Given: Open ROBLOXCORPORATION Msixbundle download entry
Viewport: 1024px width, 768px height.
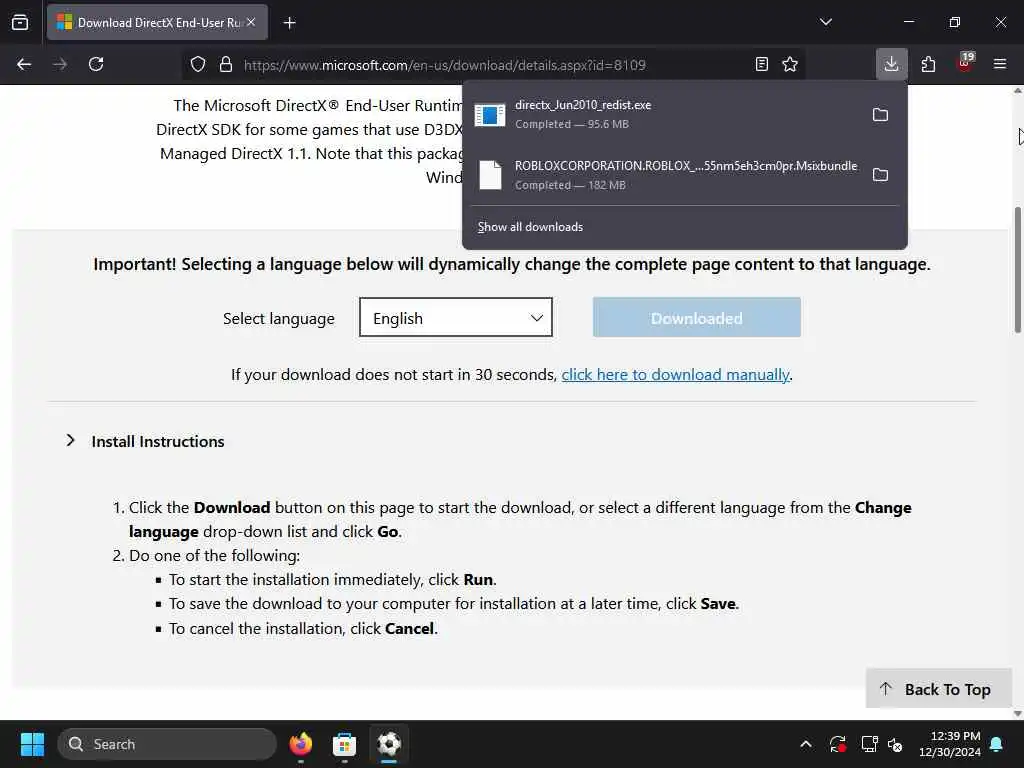Looking at the screenshot, I should 666,175.
